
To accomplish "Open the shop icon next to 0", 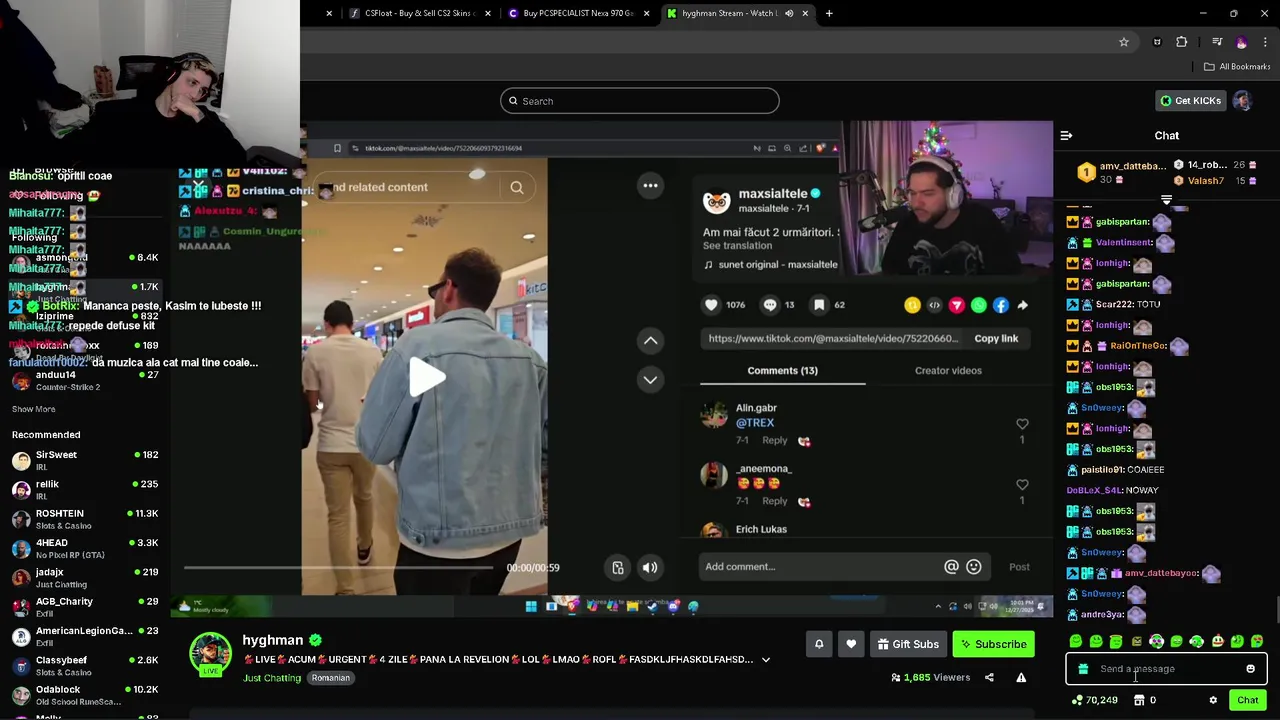I will point(1139,700).
